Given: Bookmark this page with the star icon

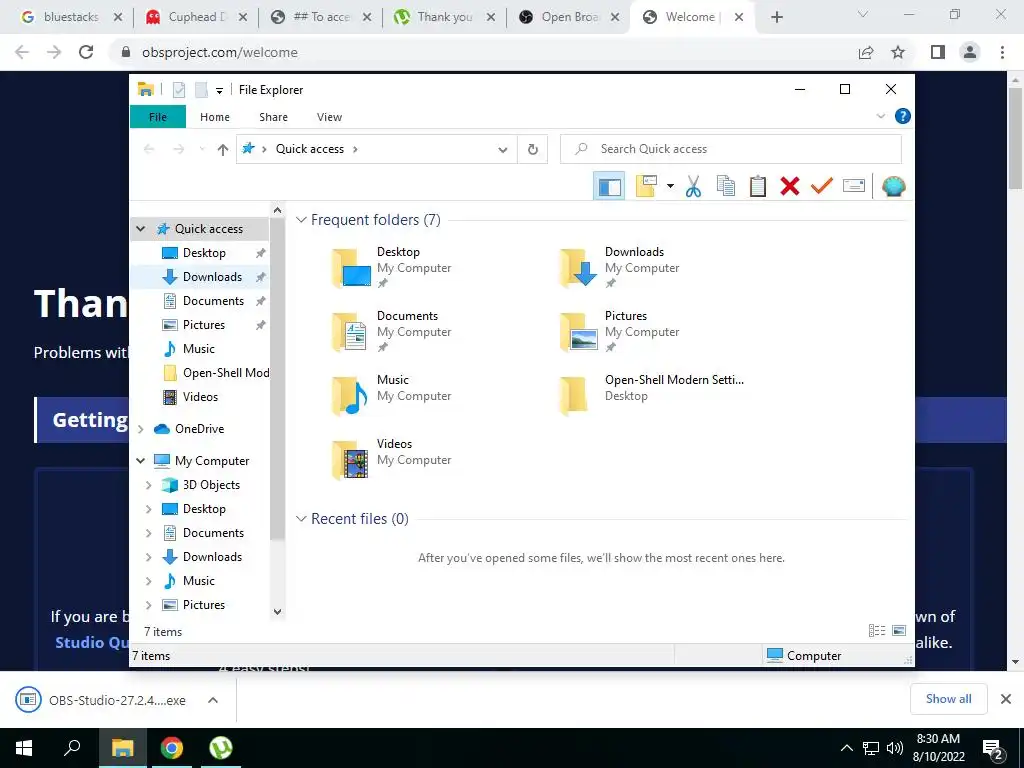Looking at the screenshot, I should pyautogui.click(x=898, y=52).
